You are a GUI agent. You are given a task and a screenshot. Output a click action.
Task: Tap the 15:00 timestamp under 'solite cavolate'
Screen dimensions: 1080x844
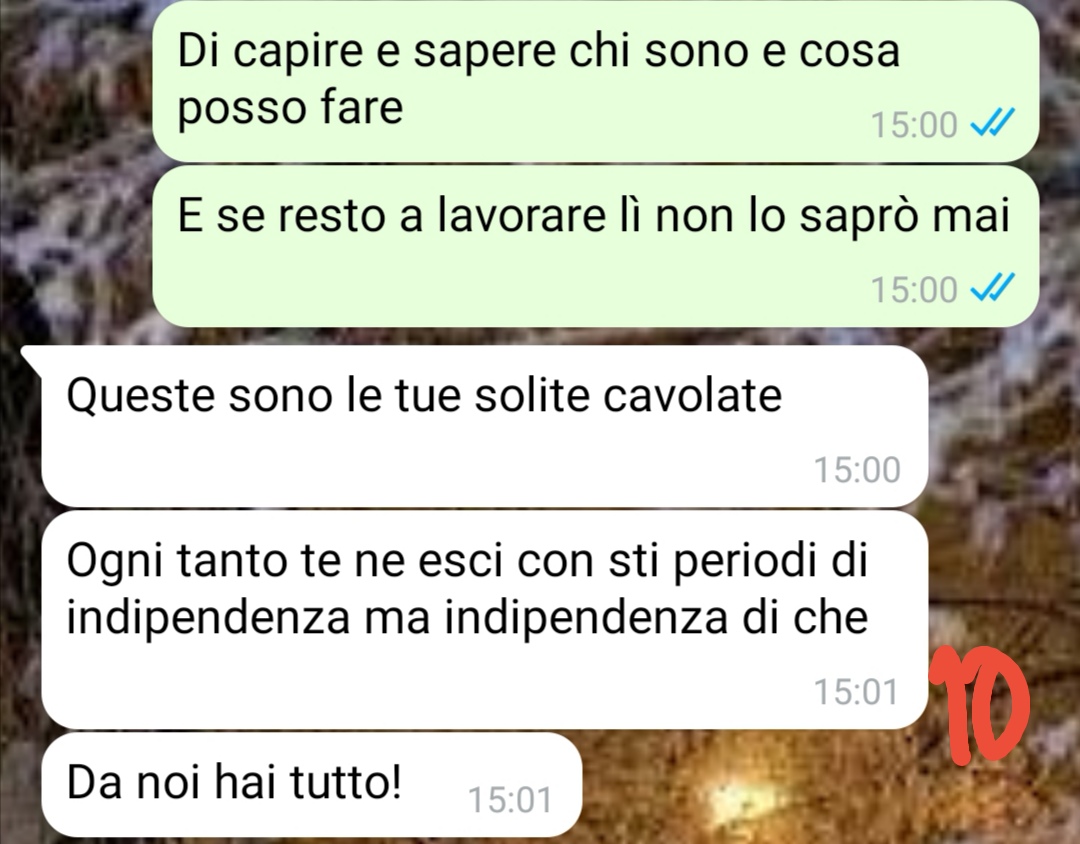pos(858,470)
